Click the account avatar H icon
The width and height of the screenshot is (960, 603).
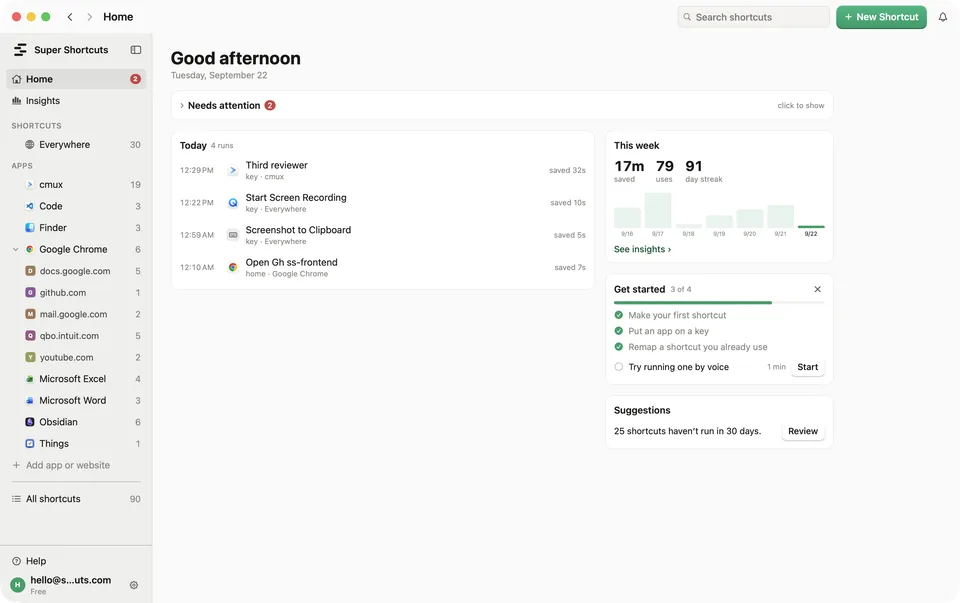(x=18, y=585)
